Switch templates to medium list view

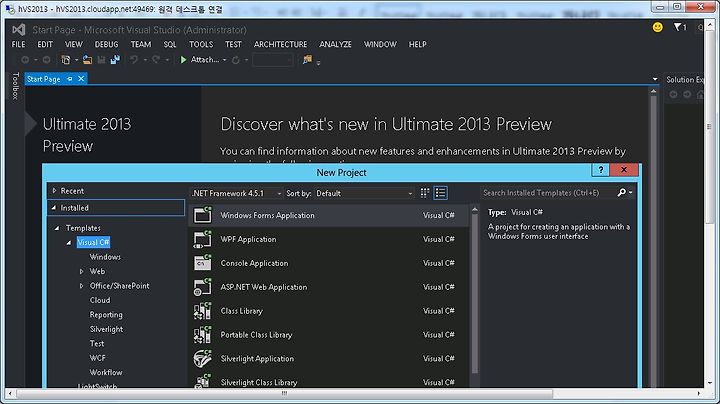click(440, 193)
